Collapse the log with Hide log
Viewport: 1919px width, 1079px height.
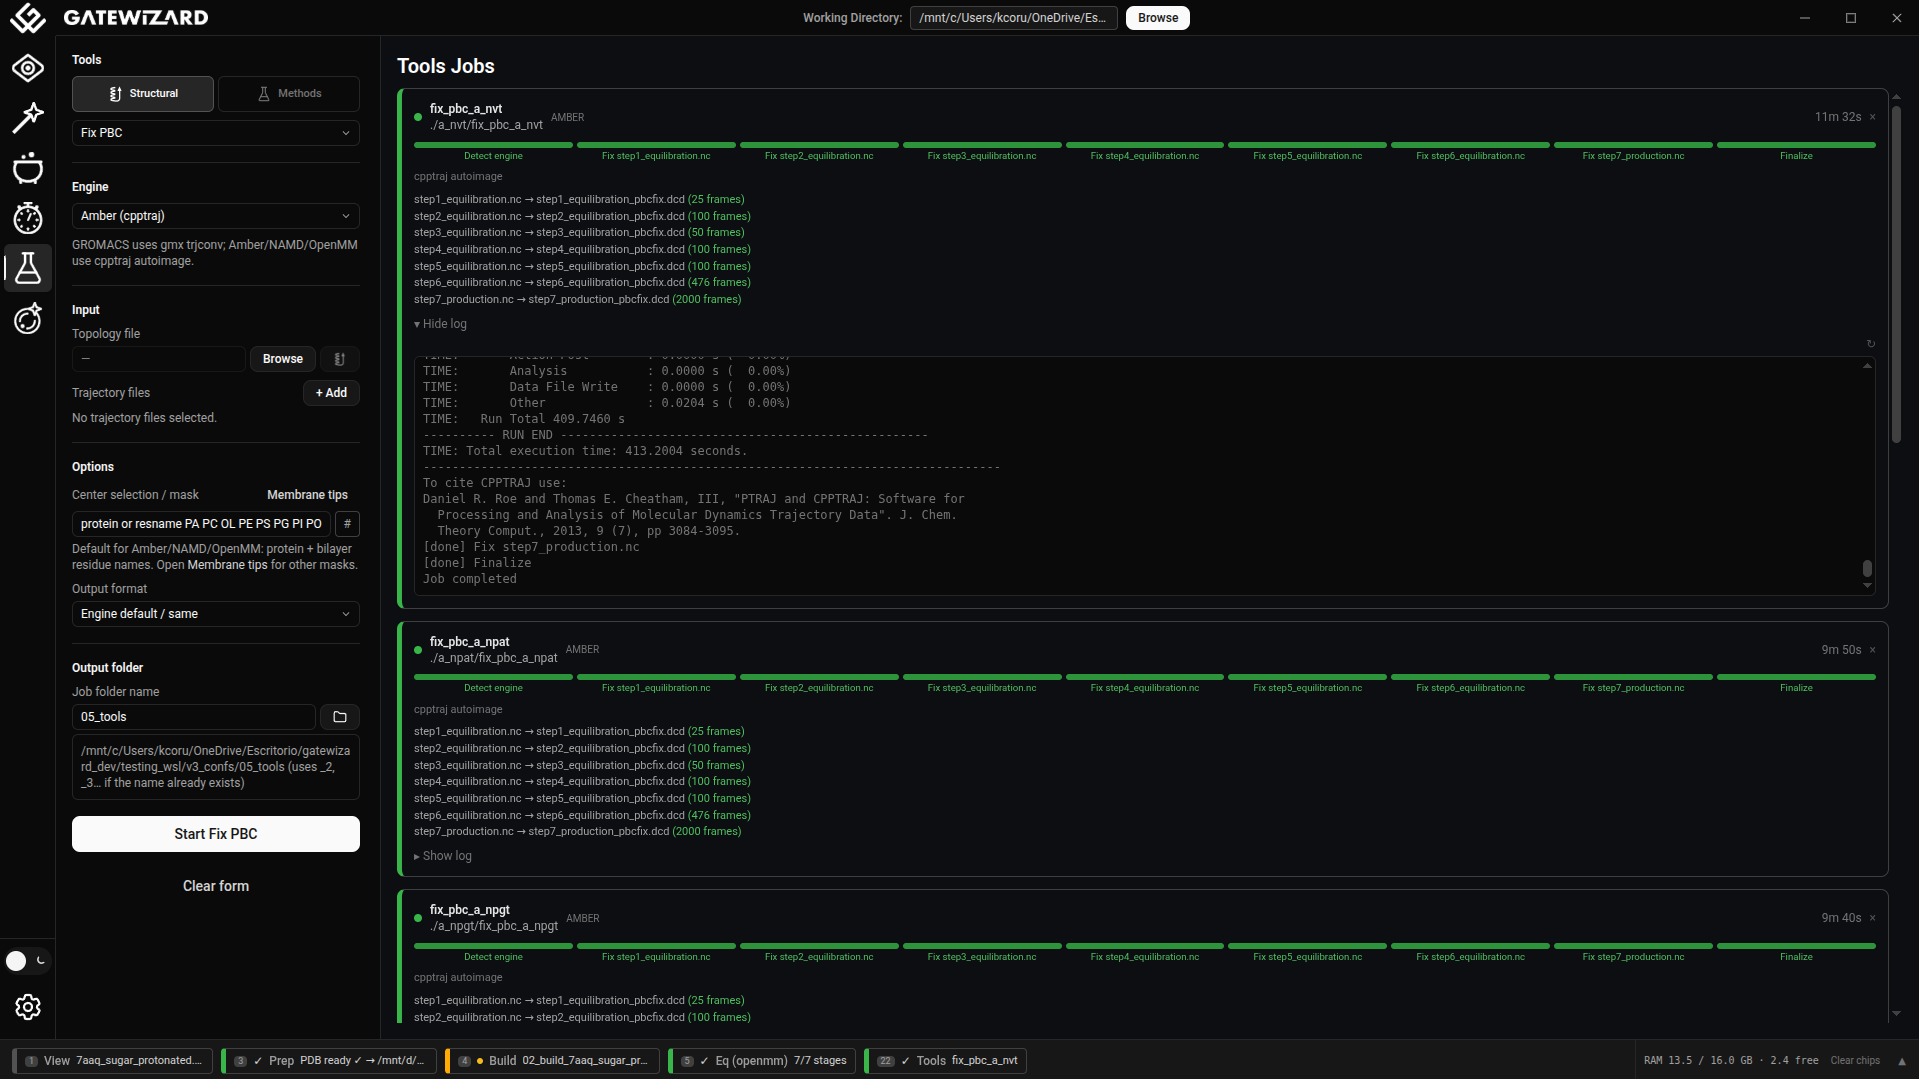(x=440, y=324)
